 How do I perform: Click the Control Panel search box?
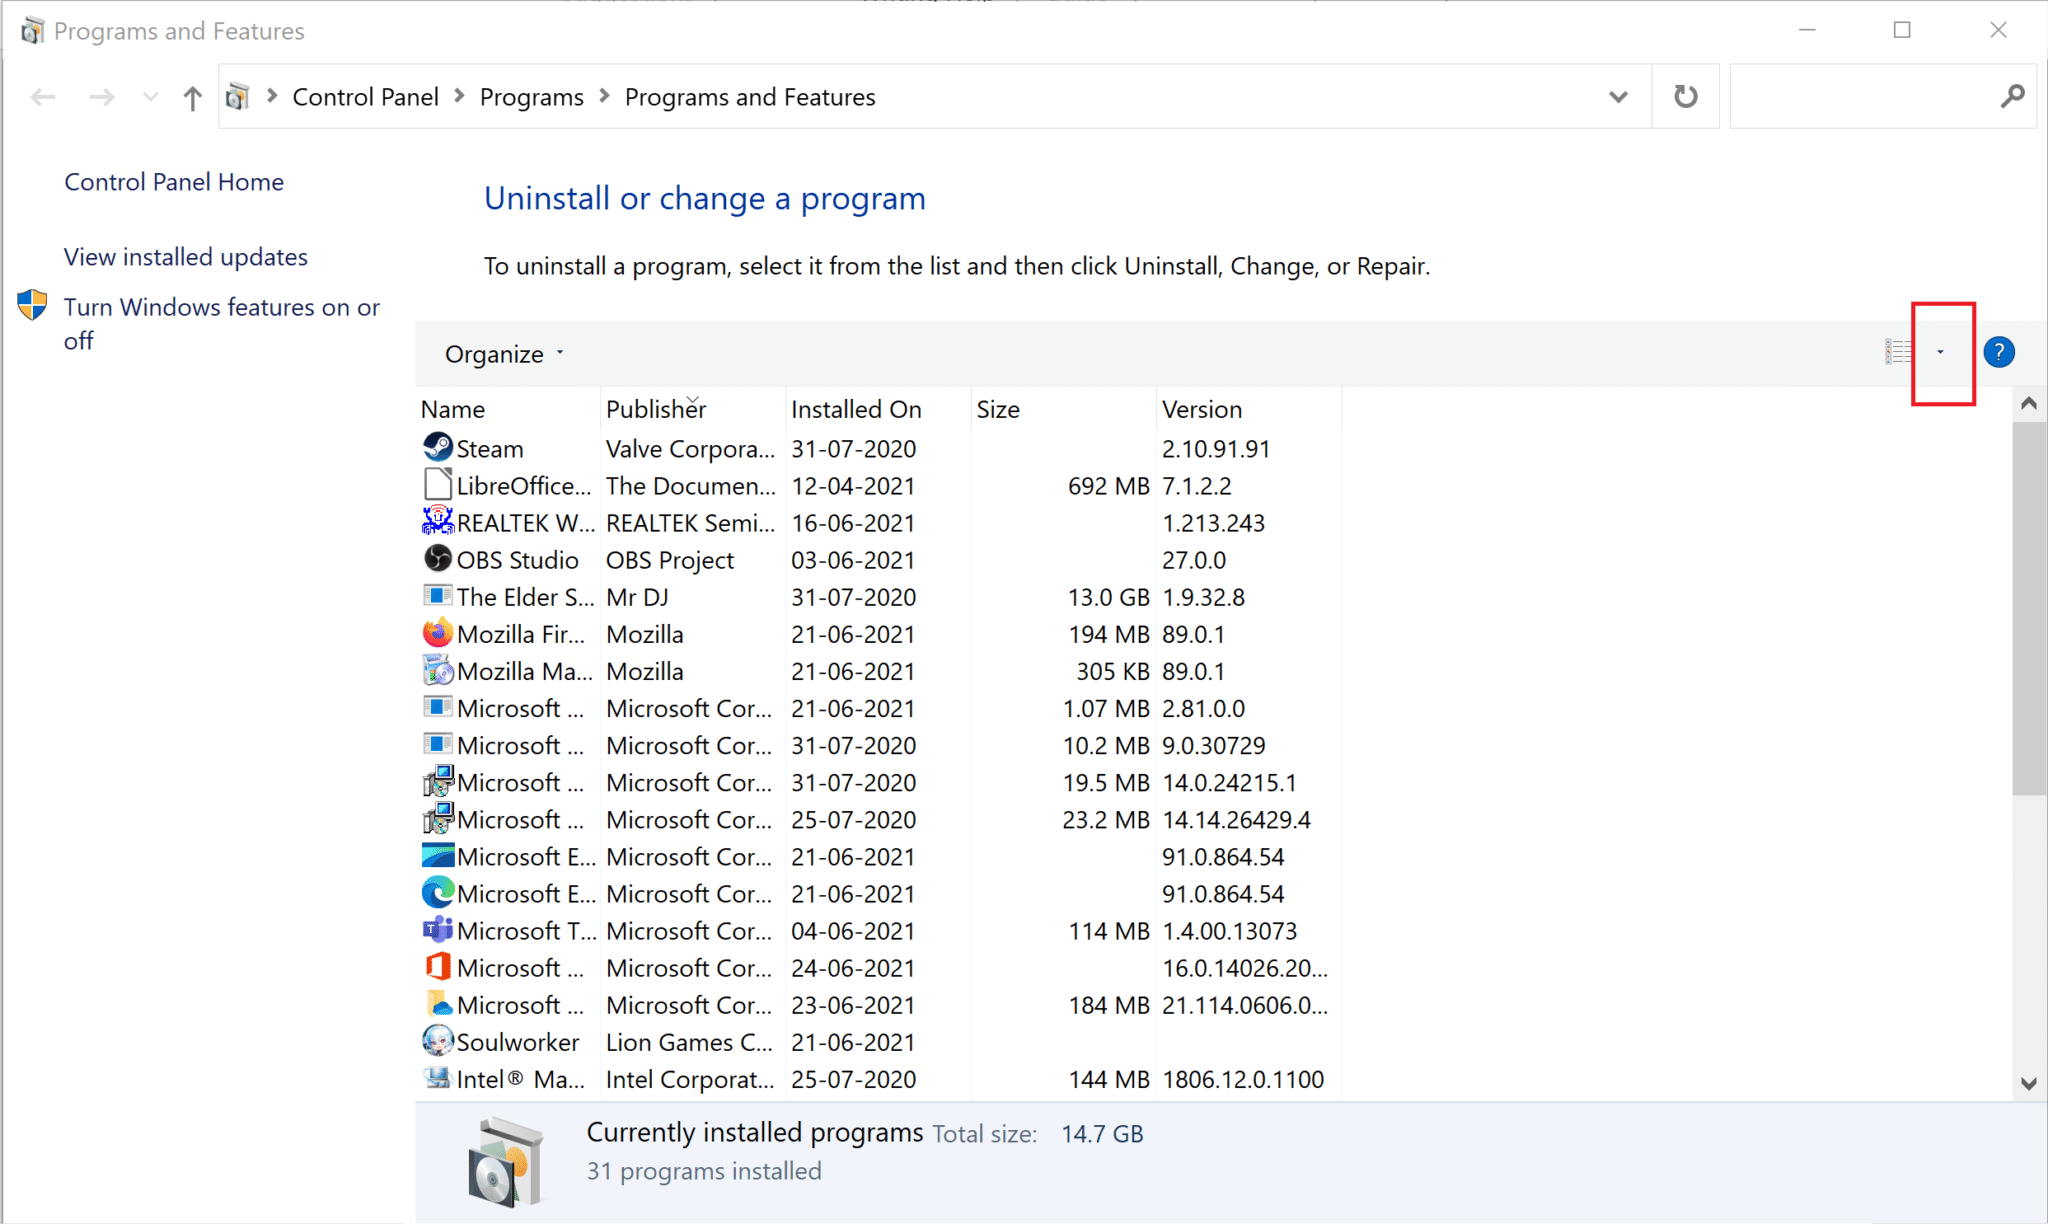coord(1860,97)
